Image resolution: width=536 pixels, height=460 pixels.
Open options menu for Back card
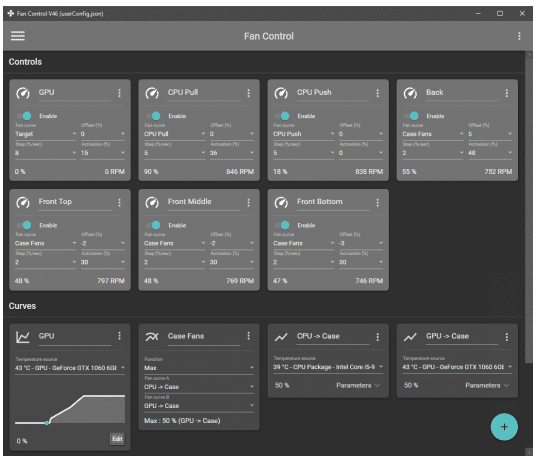(x=507, y=93)
